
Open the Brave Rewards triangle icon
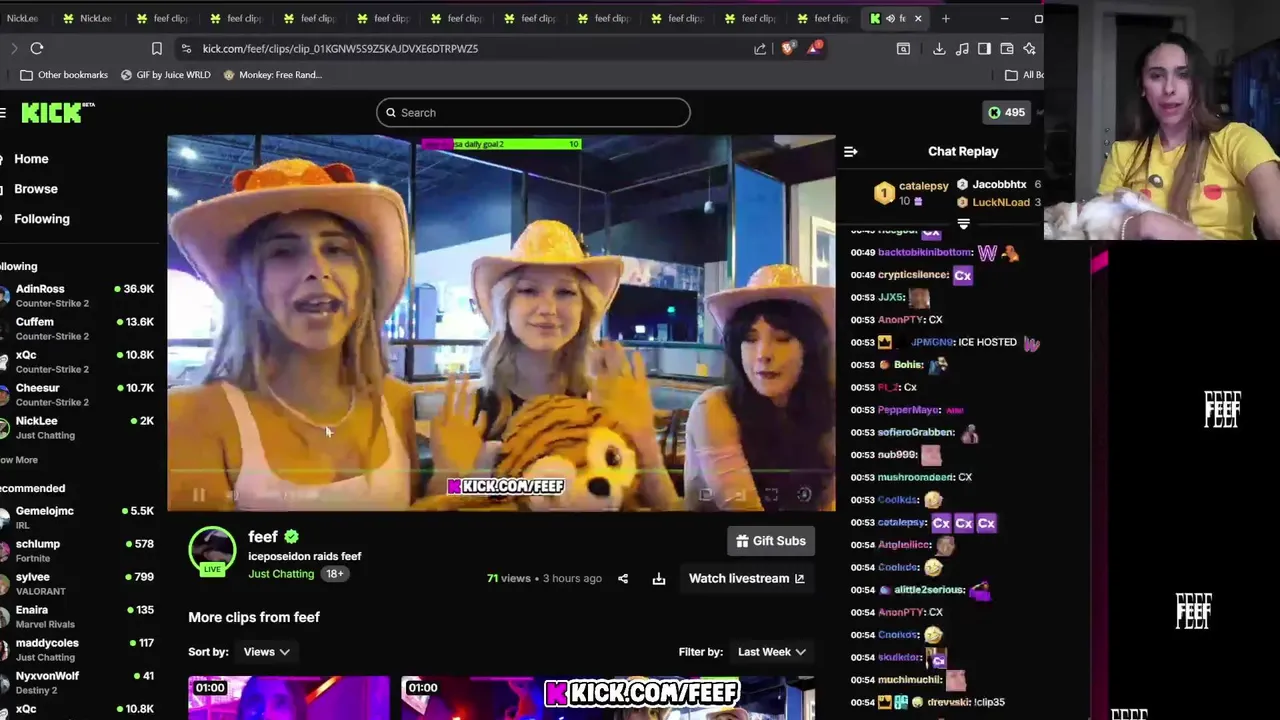[x=814, y=48]
